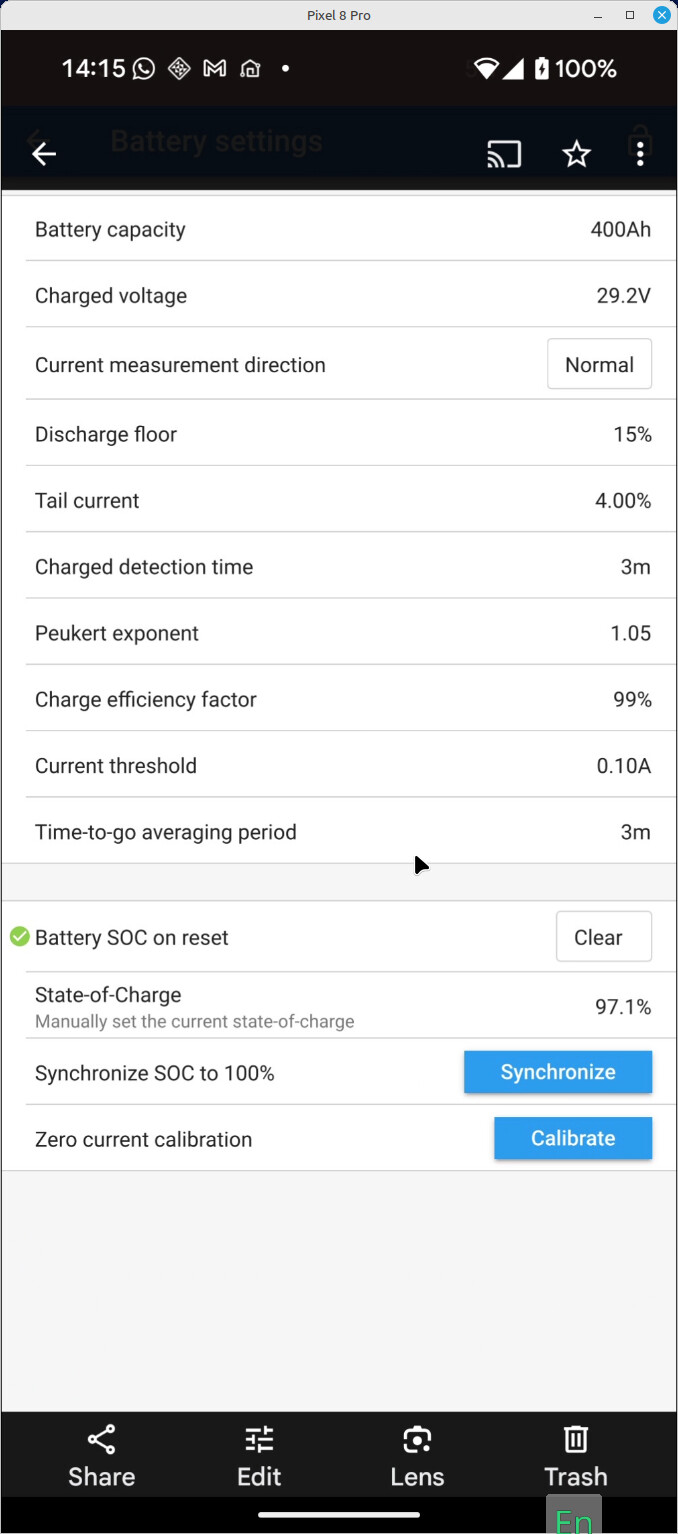This screenshot has width=678, height=1534.
Task: Select the Peukert exponent row
Action: point(339,633)
